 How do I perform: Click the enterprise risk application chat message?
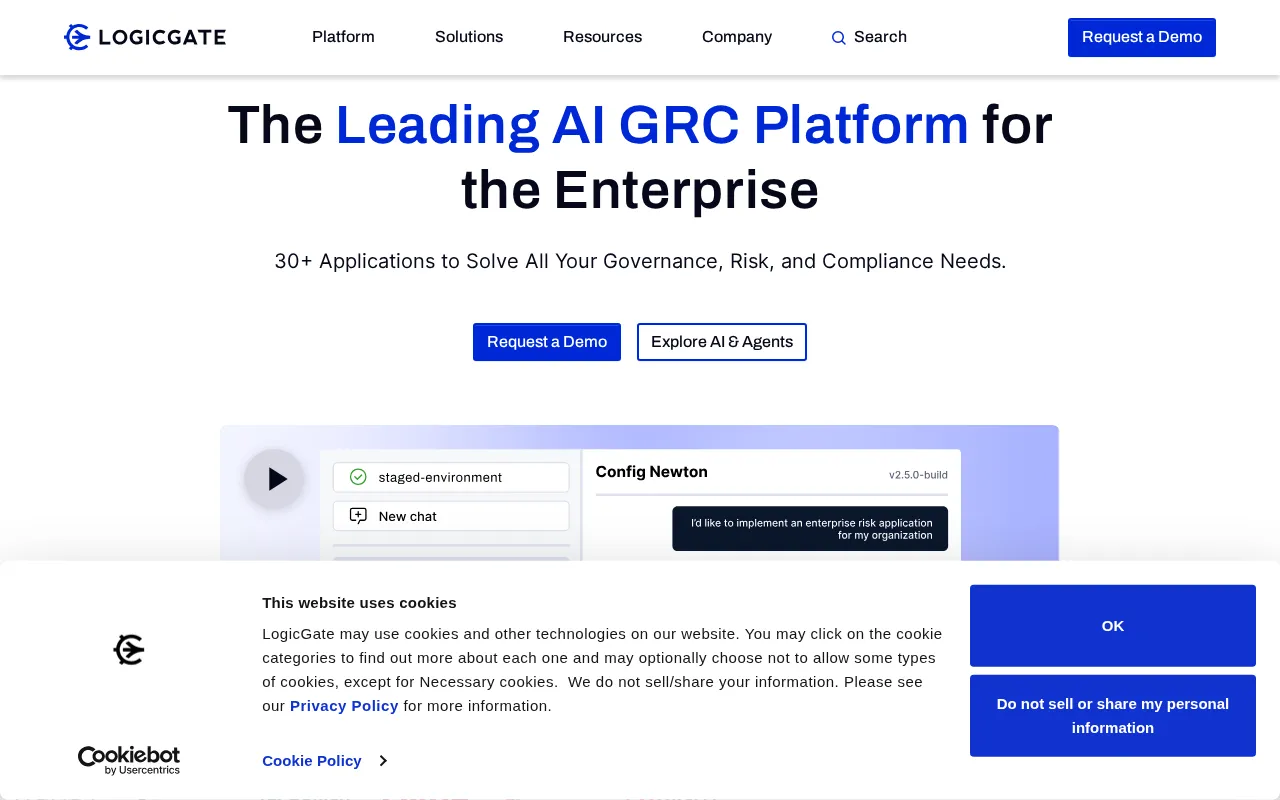(x=810, y=529)
